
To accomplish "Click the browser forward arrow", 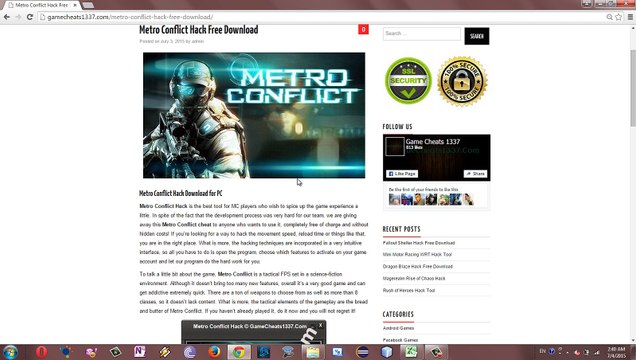I will click(18, 17).
